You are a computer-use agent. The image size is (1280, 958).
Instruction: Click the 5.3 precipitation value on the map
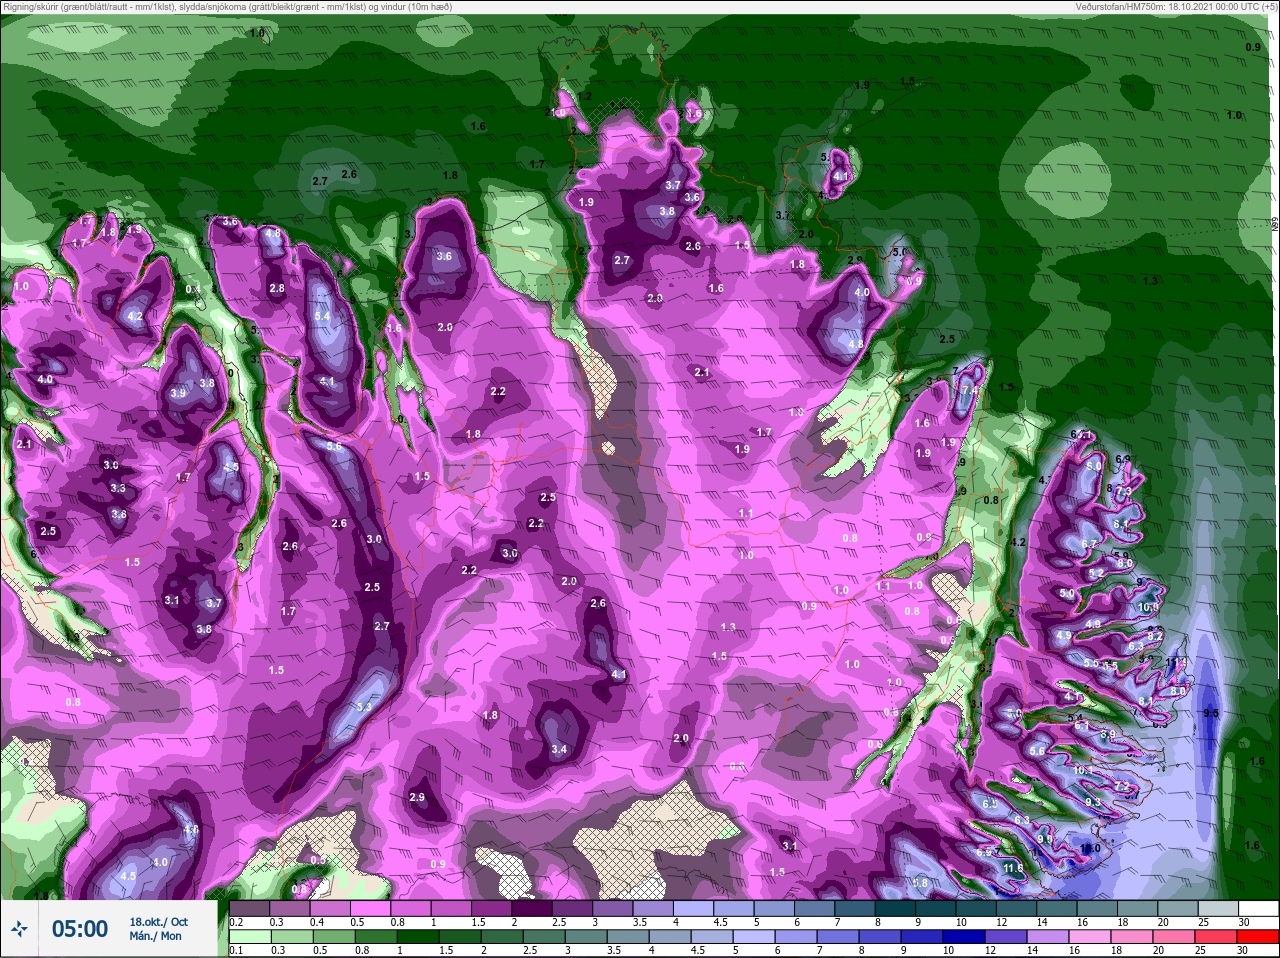(x=363, y=707)
